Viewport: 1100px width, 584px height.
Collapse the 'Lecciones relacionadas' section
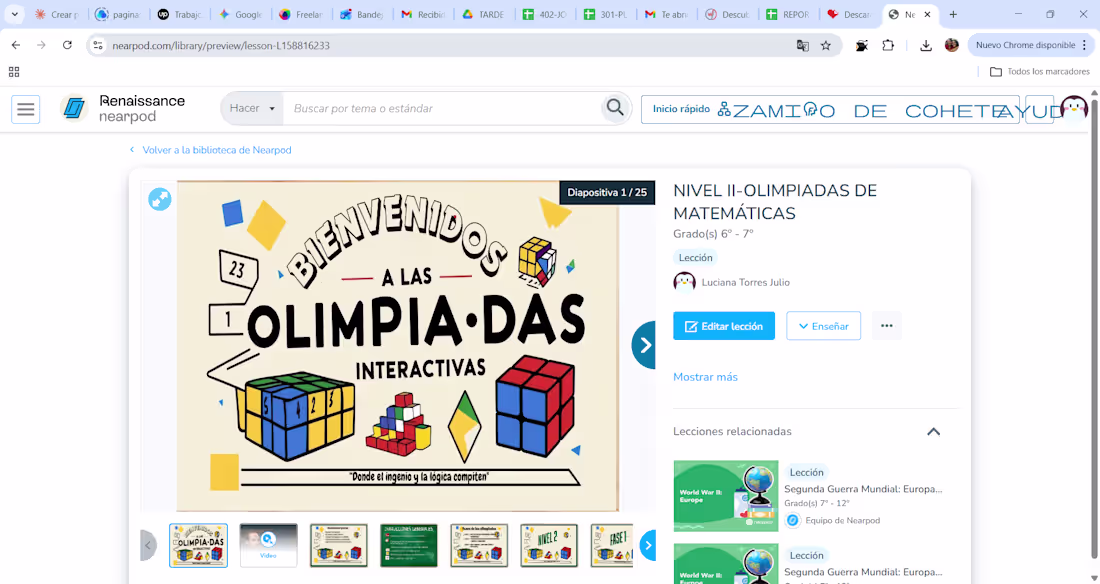point(934,432)
